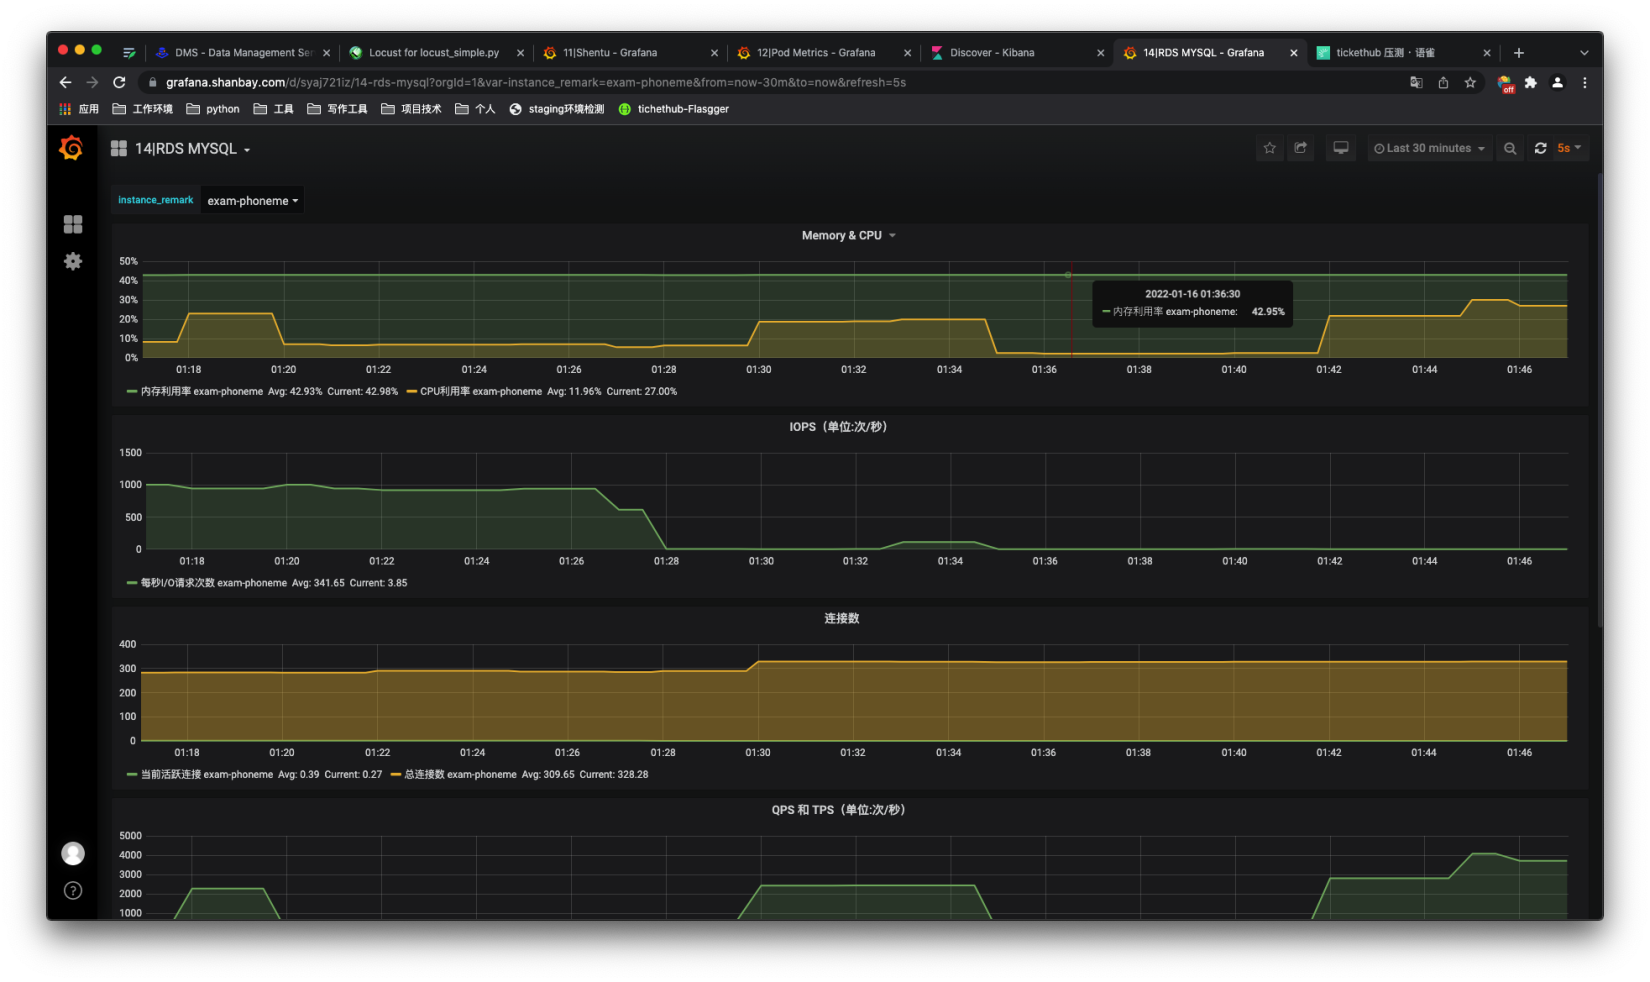Open the 应用 apps shortcut
Screen dimensions: 1650x982
[79, 109]
